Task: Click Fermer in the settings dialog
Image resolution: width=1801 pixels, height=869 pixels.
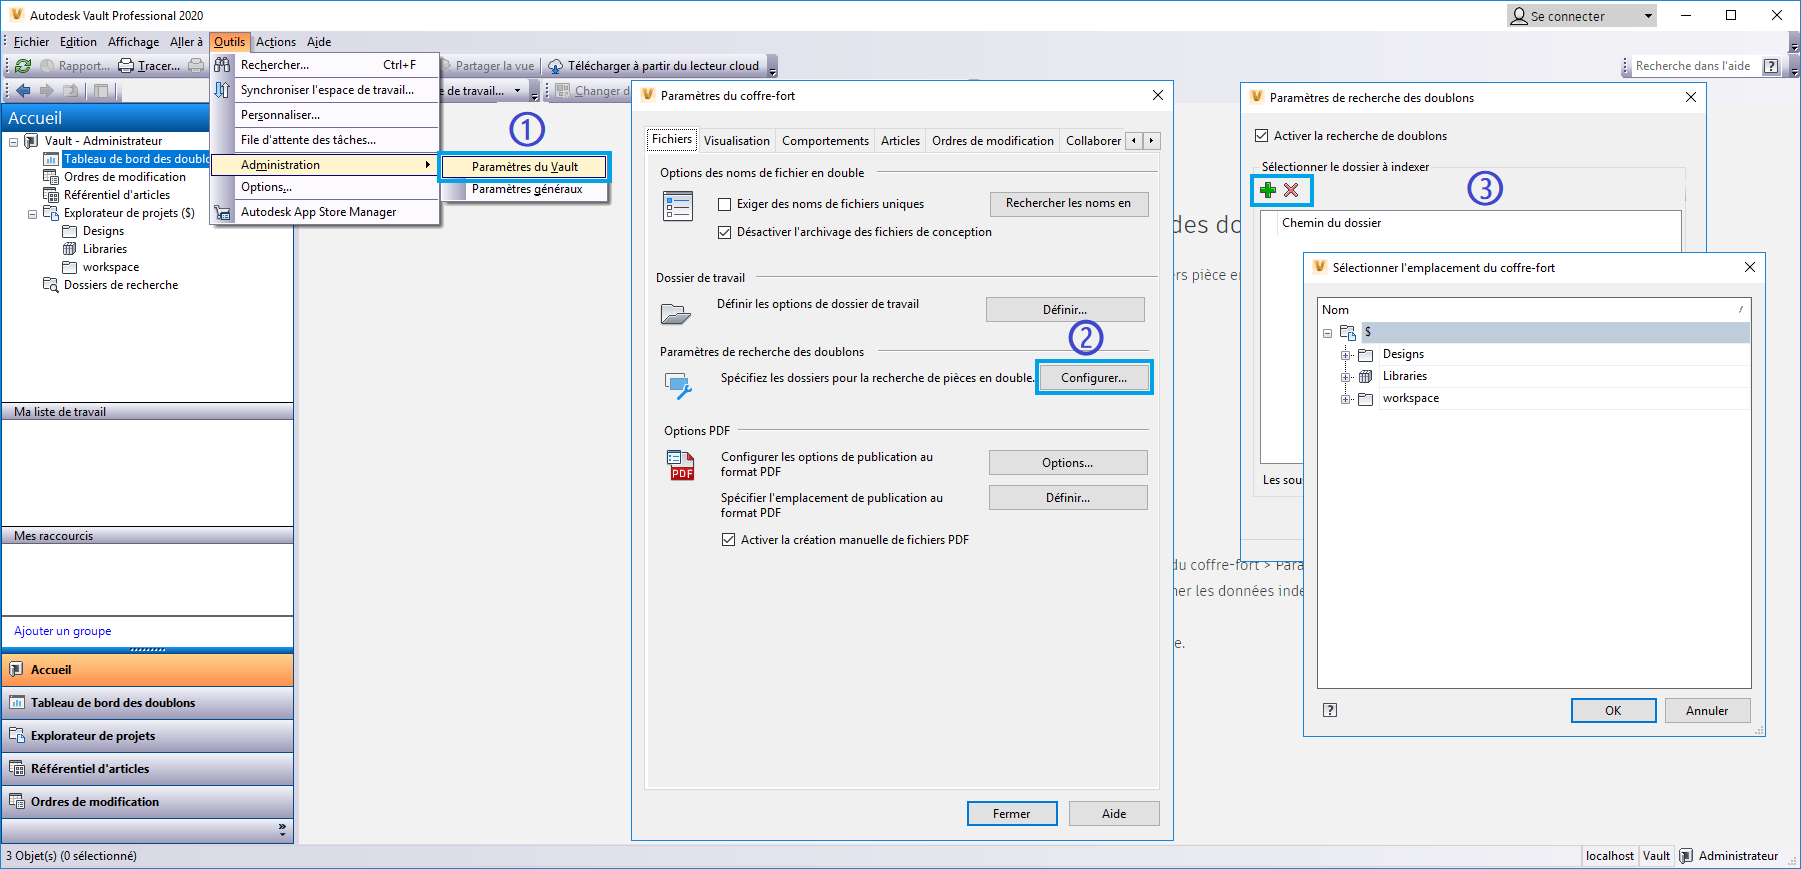Action: (1012, 814)
